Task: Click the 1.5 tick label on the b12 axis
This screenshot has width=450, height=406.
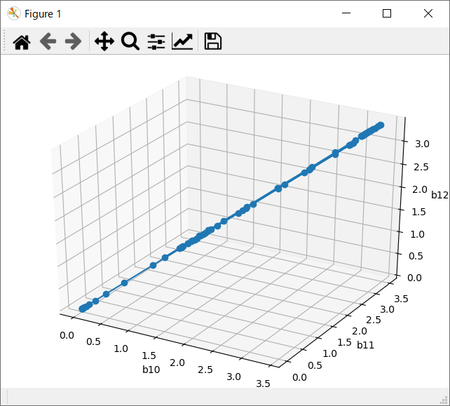Action: click(419, 212)
